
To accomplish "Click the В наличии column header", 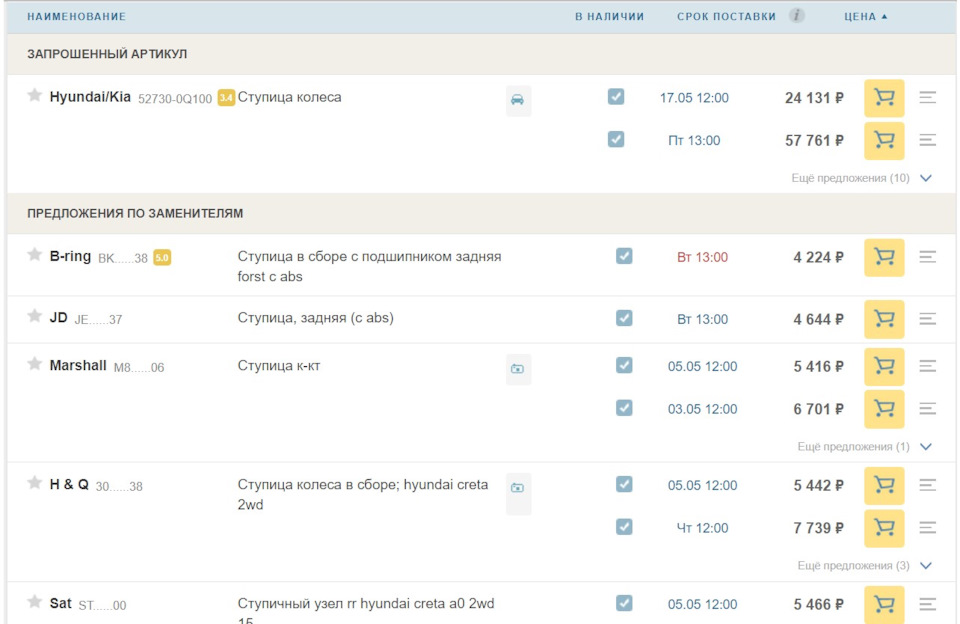I will (x=609, y=17).
